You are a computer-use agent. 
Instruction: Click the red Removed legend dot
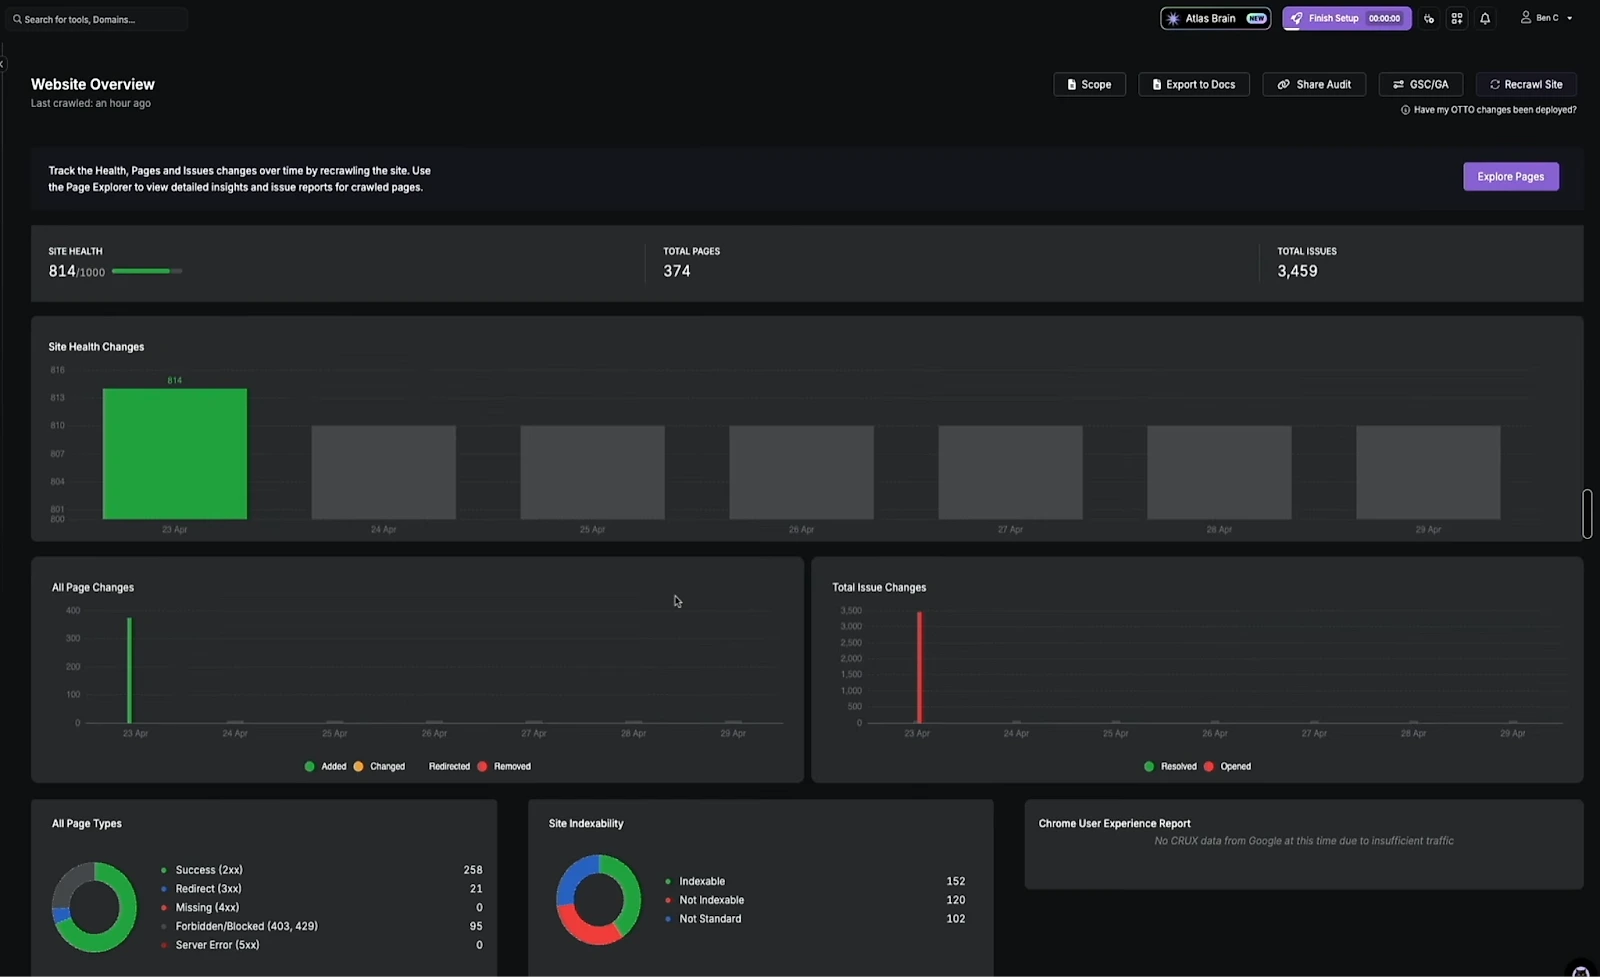coord(482,766)
